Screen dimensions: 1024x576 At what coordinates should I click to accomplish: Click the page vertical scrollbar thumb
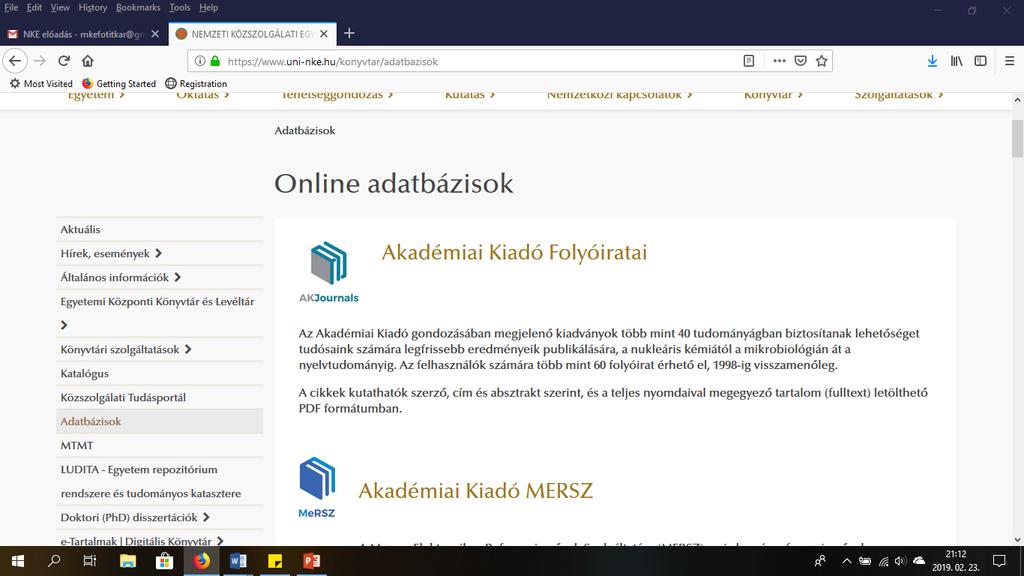(x=1017, y=138)
